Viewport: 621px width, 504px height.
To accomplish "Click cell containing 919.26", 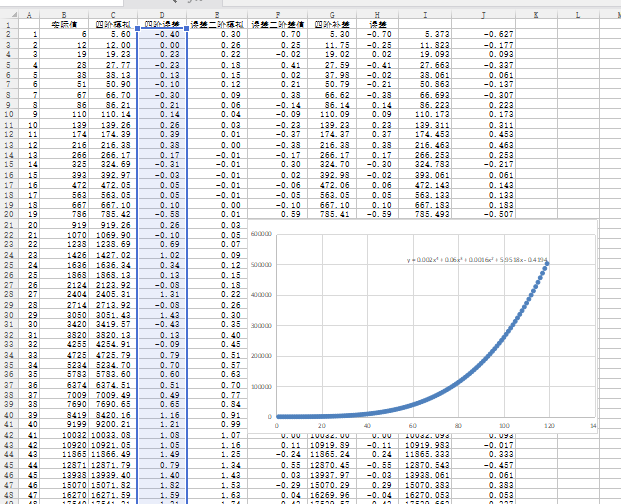I will point(113,225).
